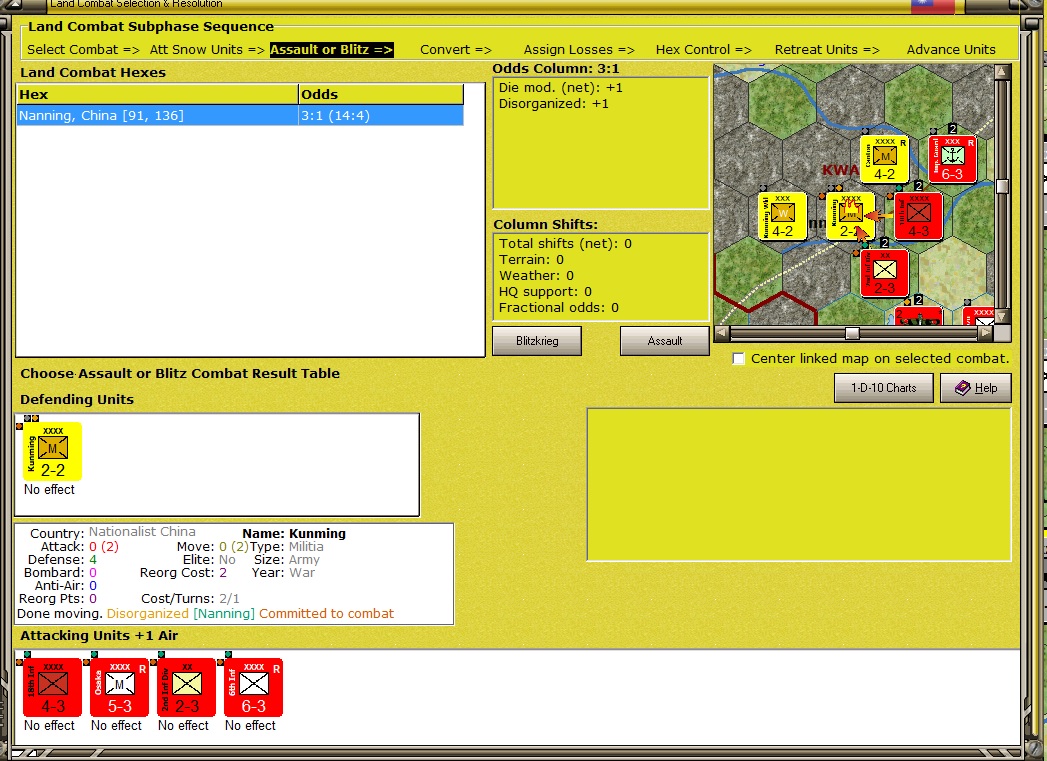Click the map vertical scrollbar up arrow
This screenshot has width=1047, height=761.
pos(1002,71)
